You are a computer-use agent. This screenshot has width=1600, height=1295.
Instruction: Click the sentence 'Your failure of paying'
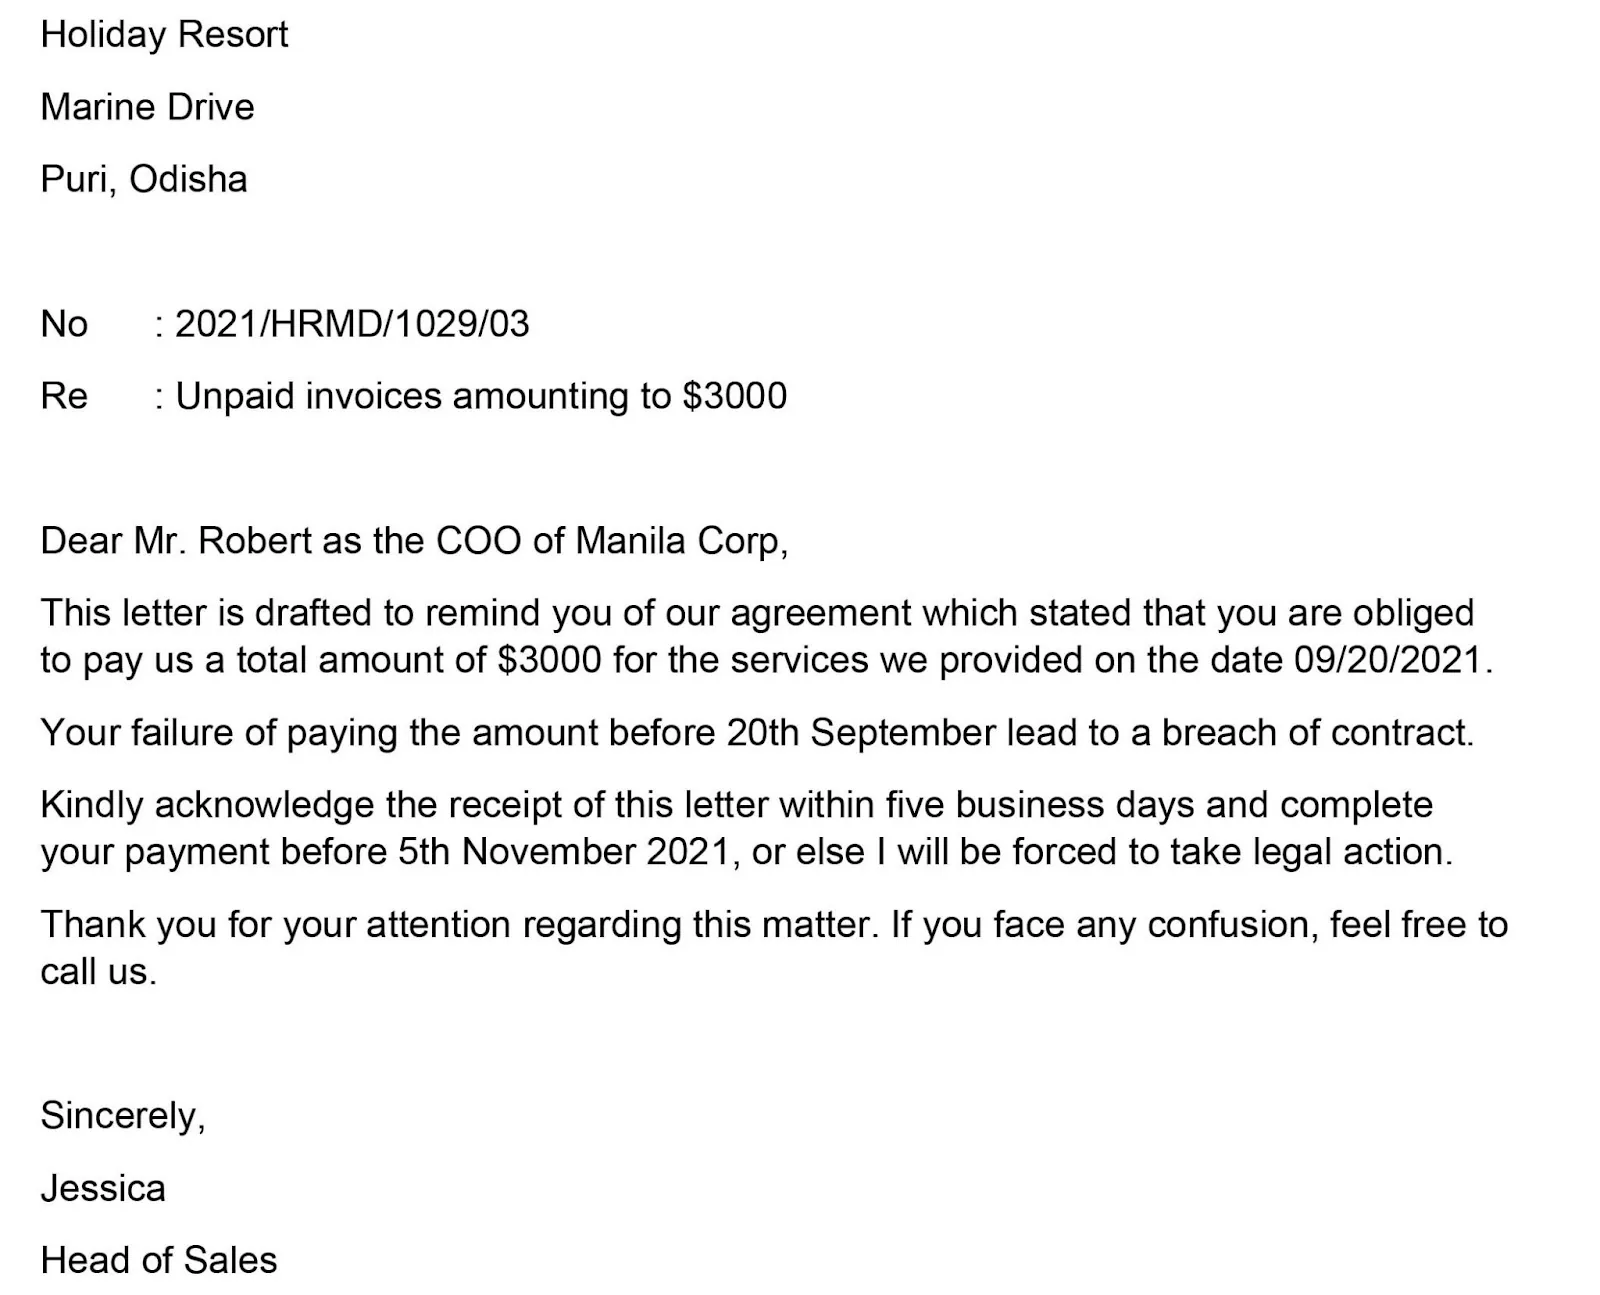pyautogui.click(x=757, y=733)
